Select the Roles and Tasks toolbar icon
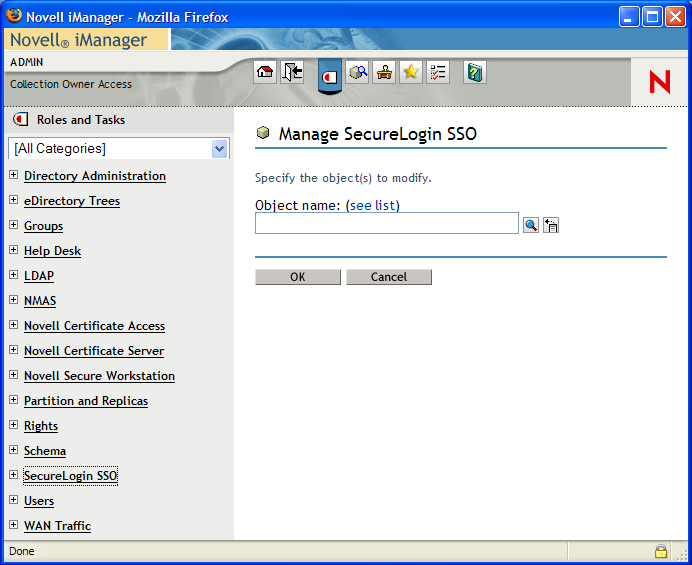Viewport: 692px width, 565px height. (x=330, y=76)
